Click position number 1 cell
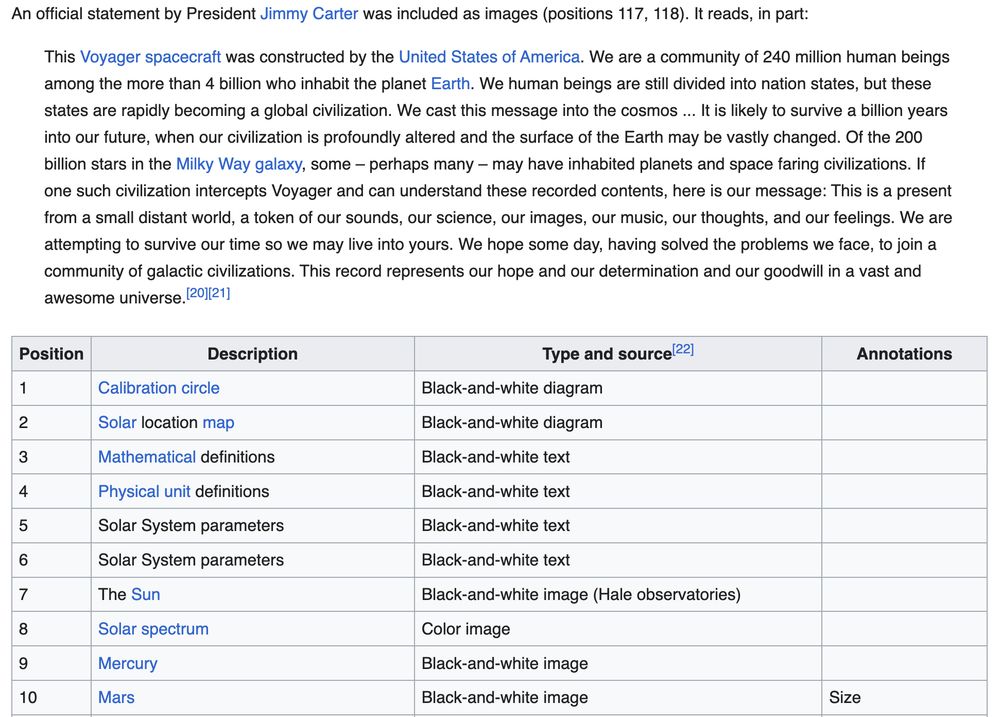 (x=51, y=388)
